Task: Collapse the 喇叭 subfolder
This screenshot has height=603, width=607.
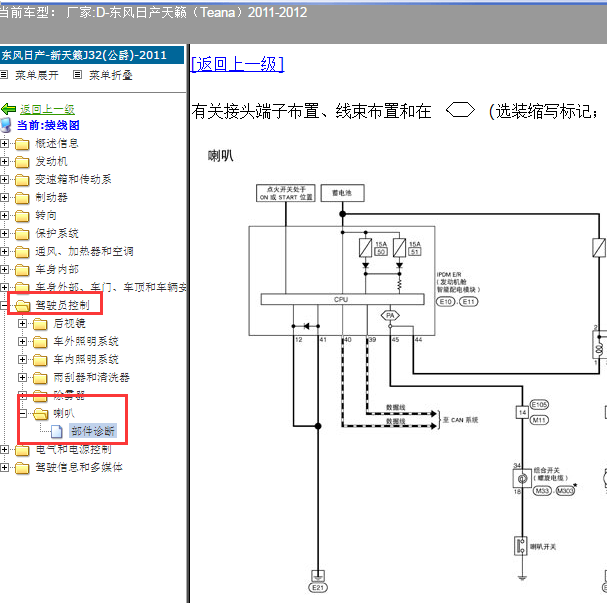Action: click(22, 413)
